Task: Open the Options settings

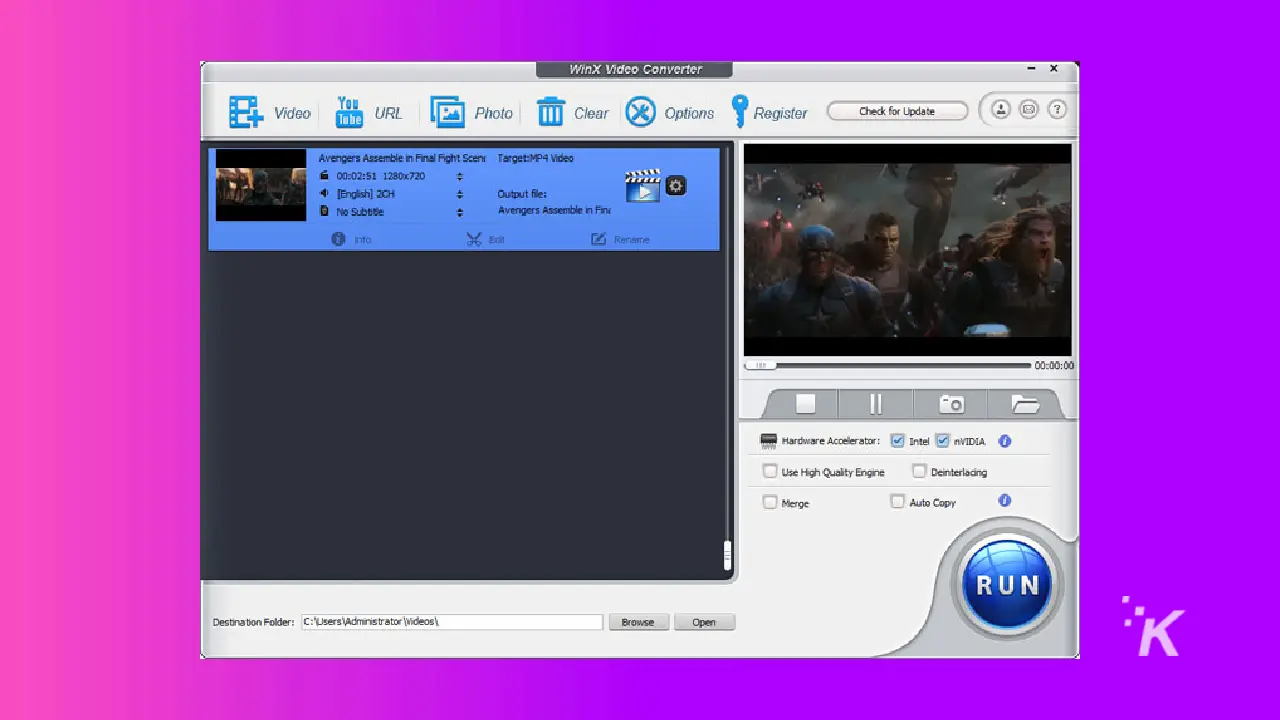Action: coord(670,112)
